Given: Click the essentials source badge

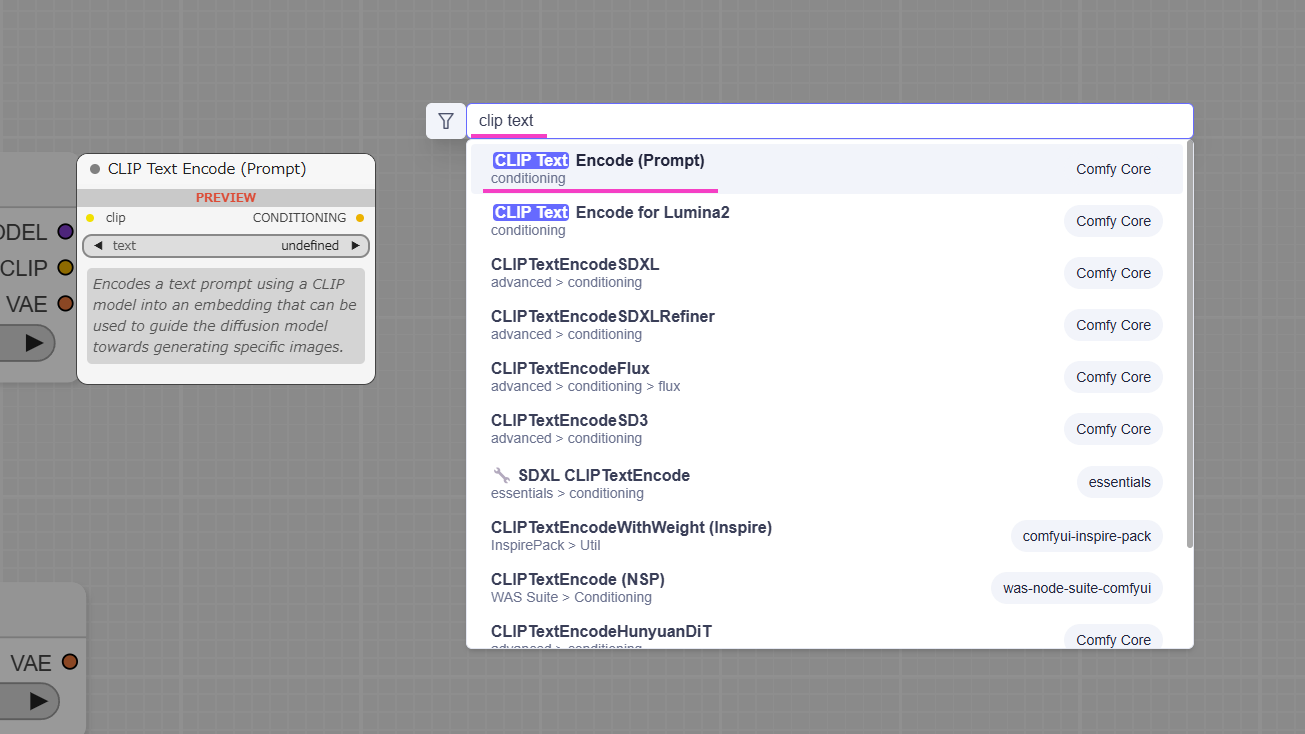Looking at the screenshot, I should coord(1119,482).
